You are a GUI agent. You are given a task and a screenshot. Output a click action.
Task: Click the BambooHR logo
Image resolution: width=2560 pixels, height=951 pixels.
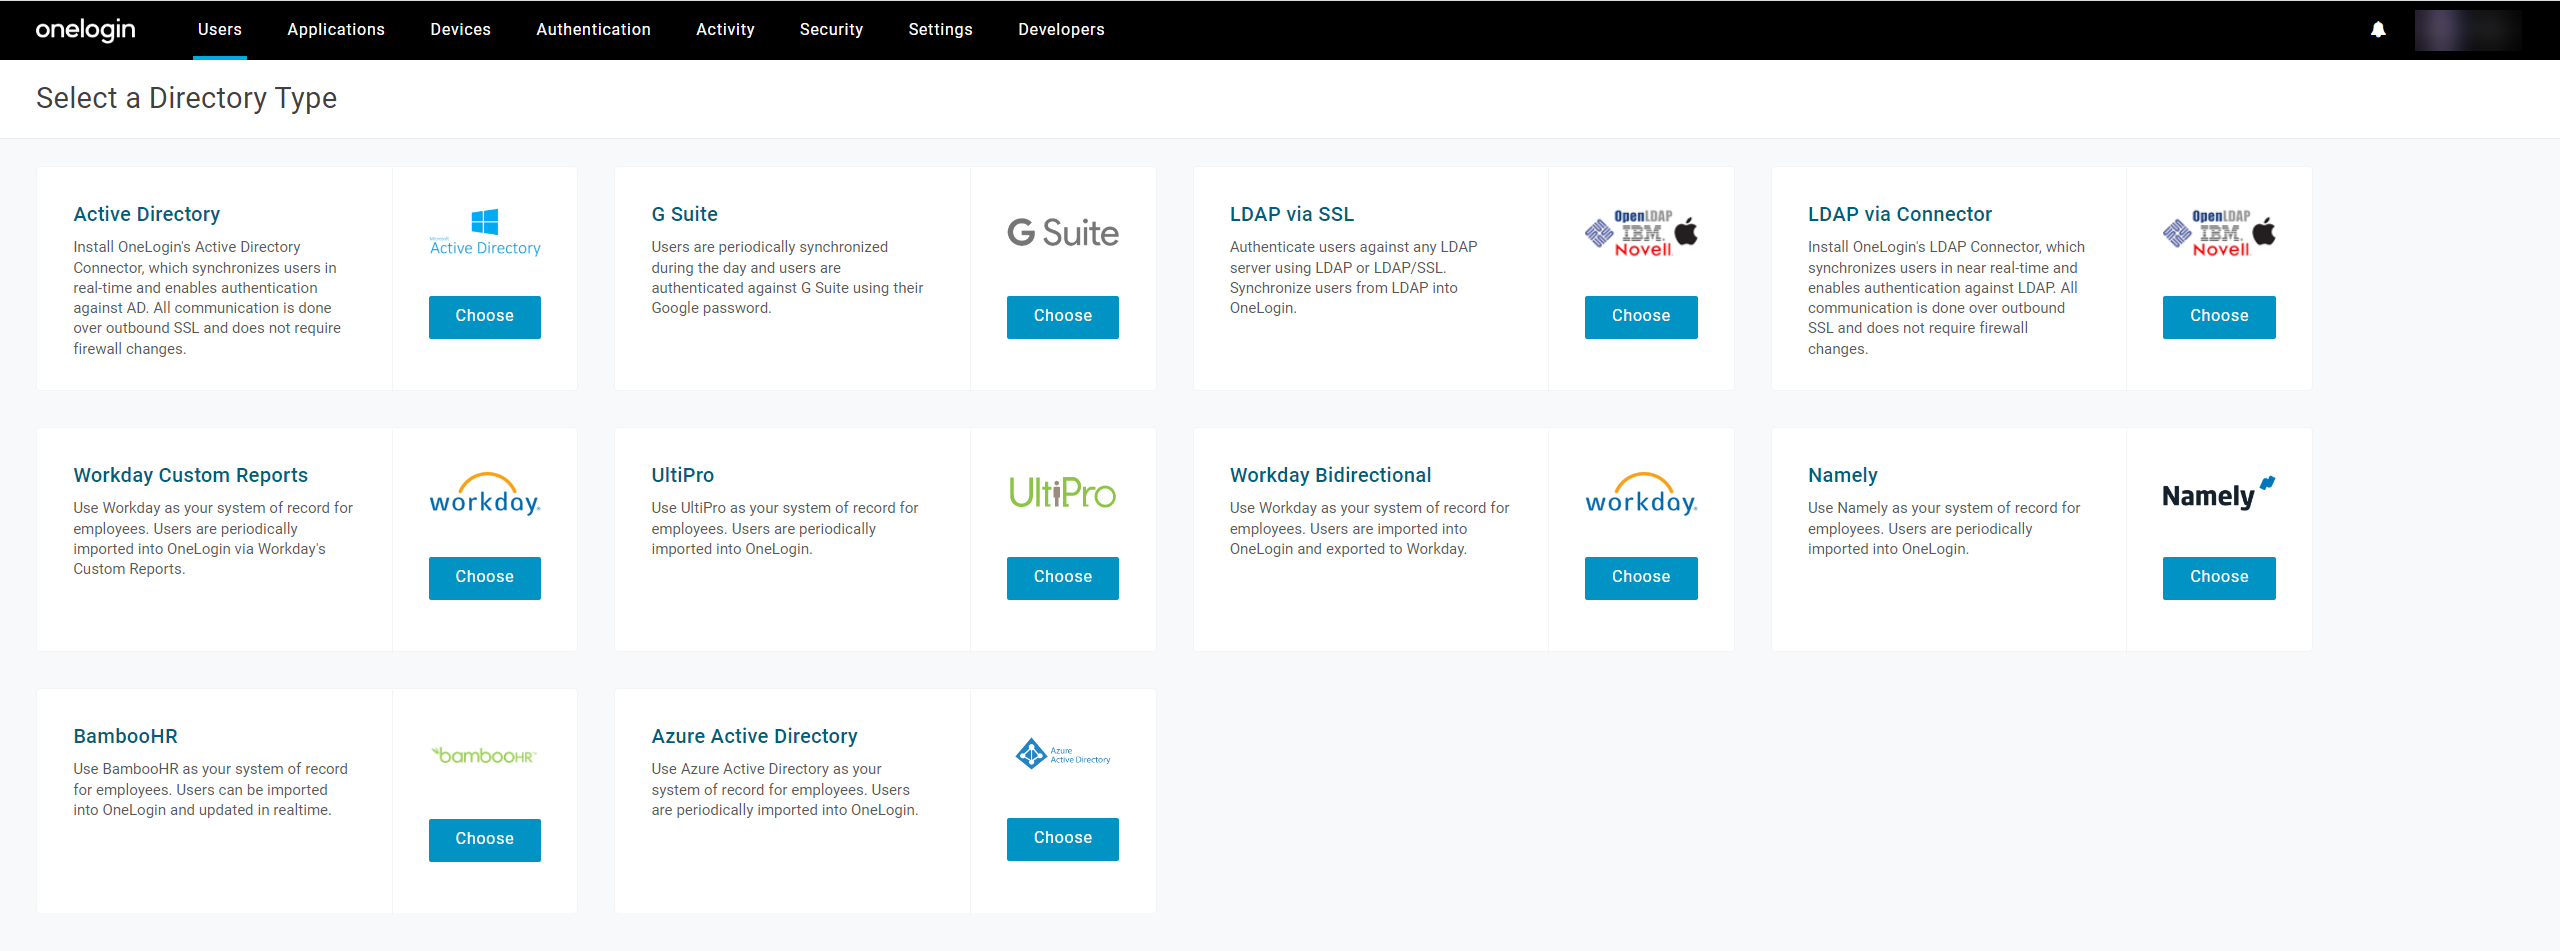tap(485, 755)
